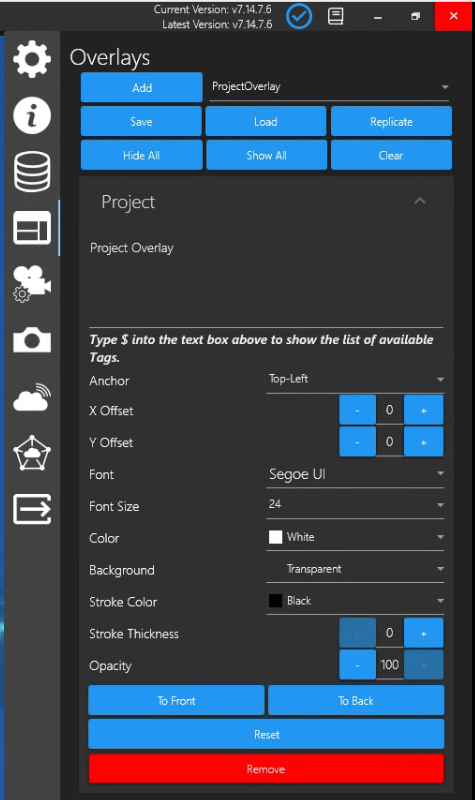Open the info sidebar icon
Image resolution: width=475 pixels, height=800 pixels.
[x=32, y=116]
